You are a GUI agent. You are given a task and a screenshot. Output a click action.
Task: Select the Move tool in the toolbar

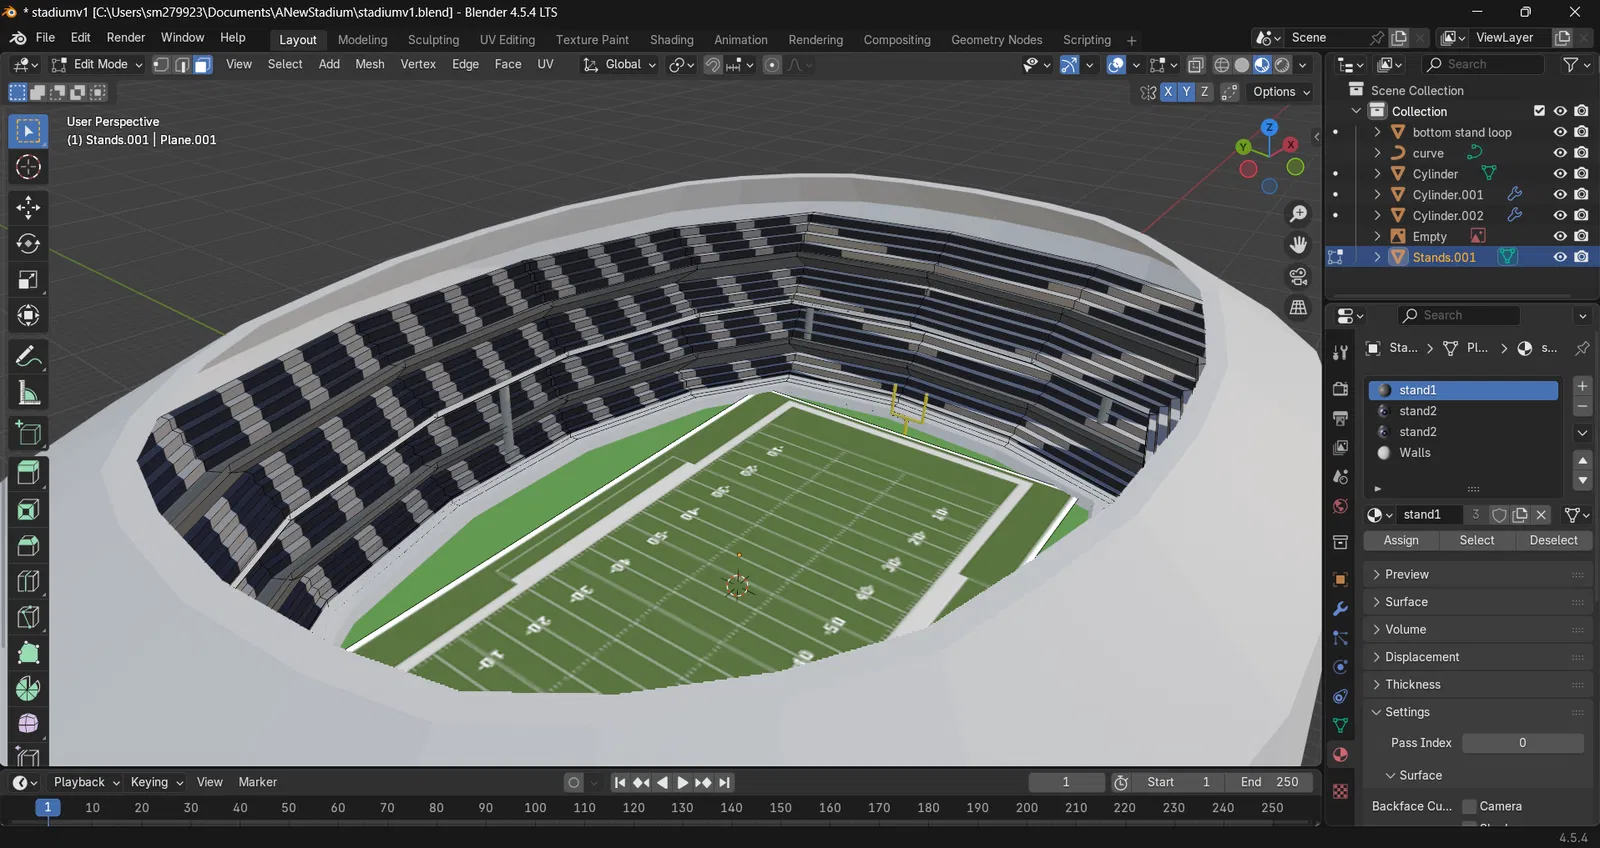(28, 207)
